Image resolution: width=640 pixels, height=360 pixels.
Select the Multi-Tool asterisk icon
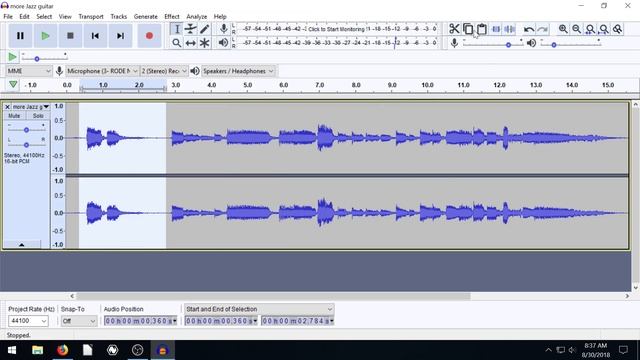coord(204,43)
